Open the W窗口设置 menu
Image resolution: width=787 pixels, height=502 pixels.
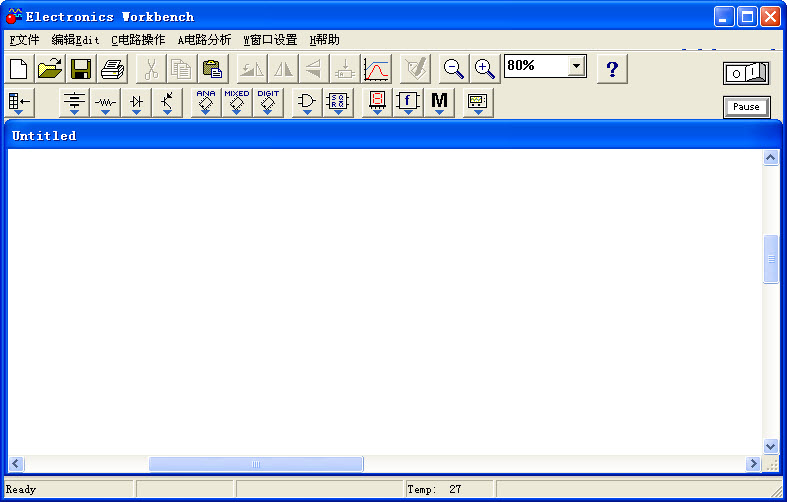pyautogui.click(x=270, y=40)
